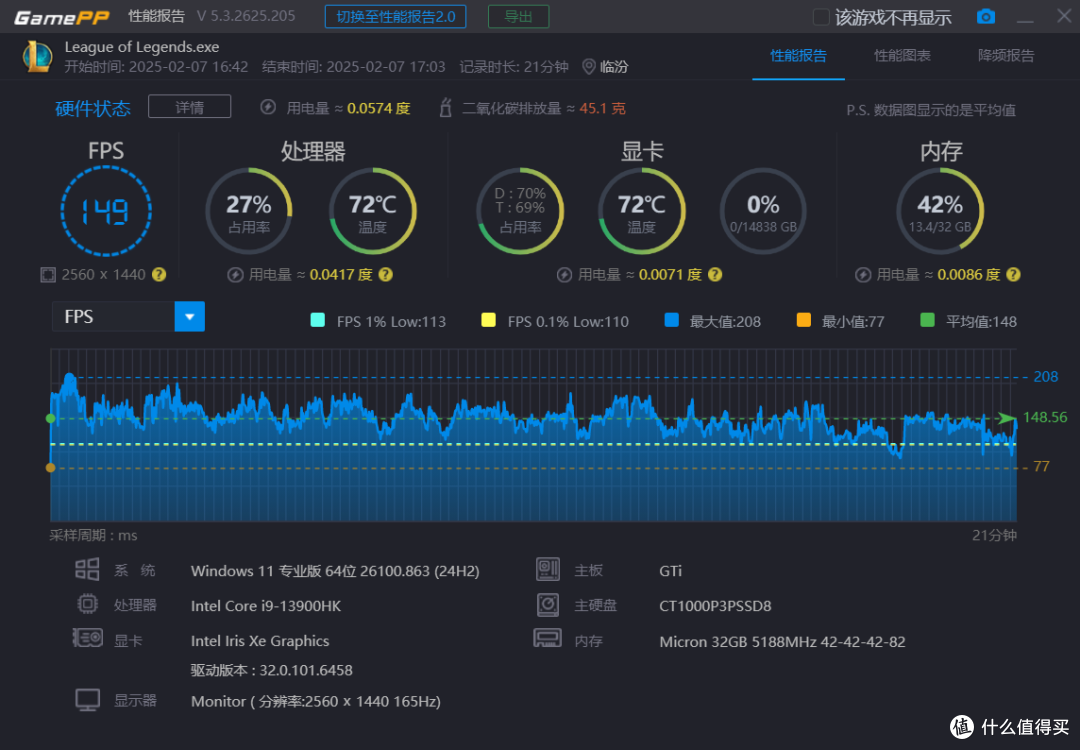1080x750 pixels.
Task: Open the 详情 hardware details button
Action: pyautogui.click(x=189, y=107)
